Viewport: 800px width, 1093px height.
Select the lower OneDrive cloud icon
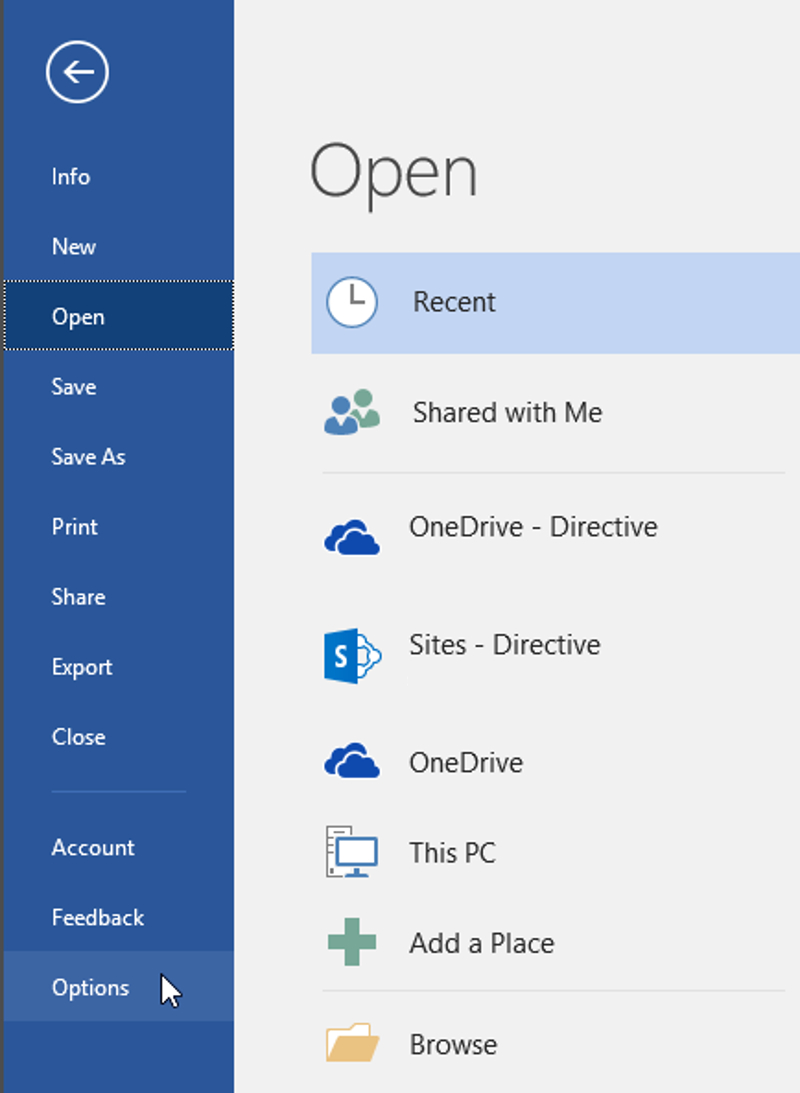point(351,761)
